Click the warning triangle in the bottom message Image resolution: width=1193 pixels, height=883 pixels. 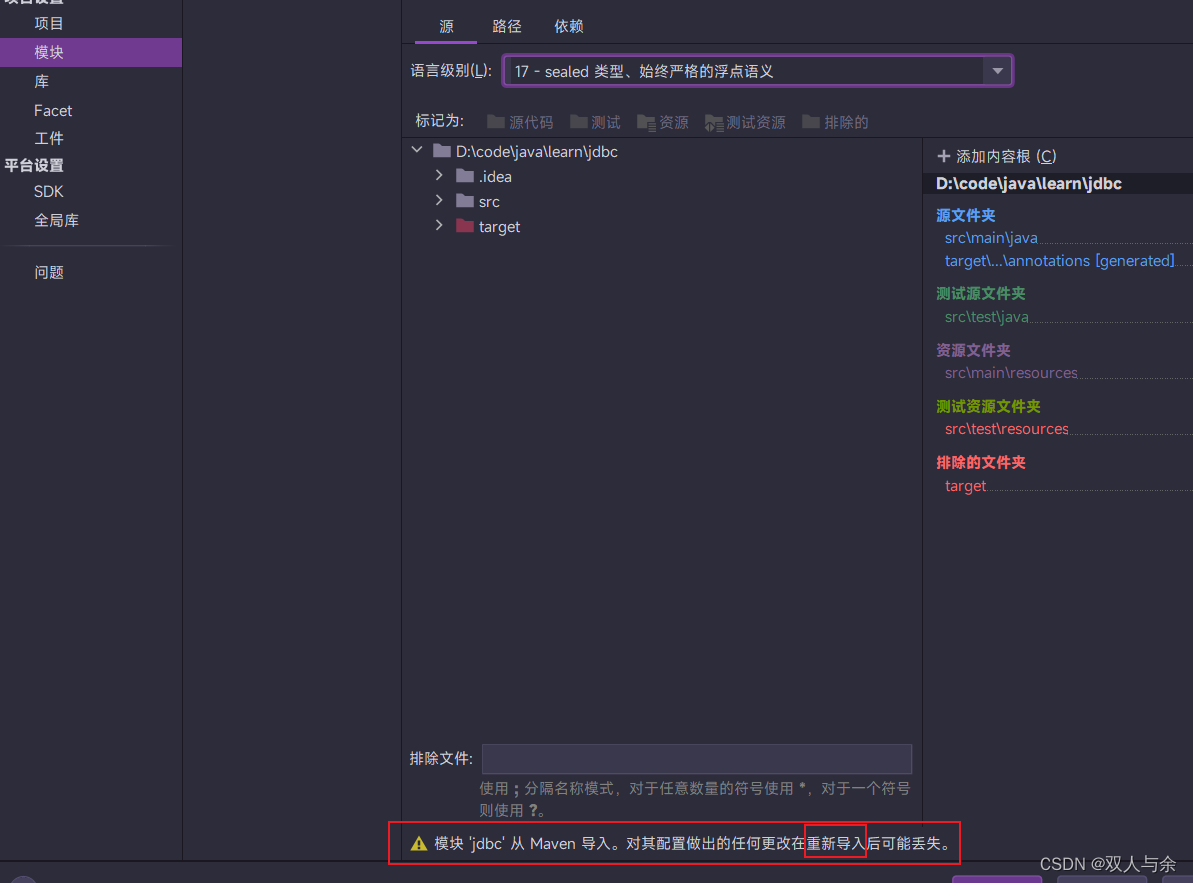tap(418, 843)
